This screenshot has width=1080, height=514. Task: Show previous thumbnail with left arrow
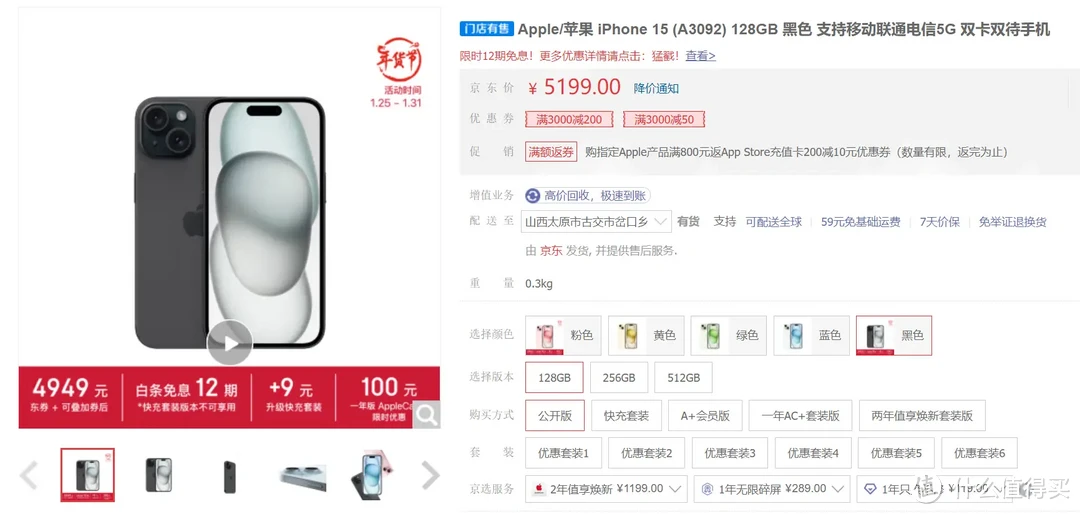pos(29,475)
